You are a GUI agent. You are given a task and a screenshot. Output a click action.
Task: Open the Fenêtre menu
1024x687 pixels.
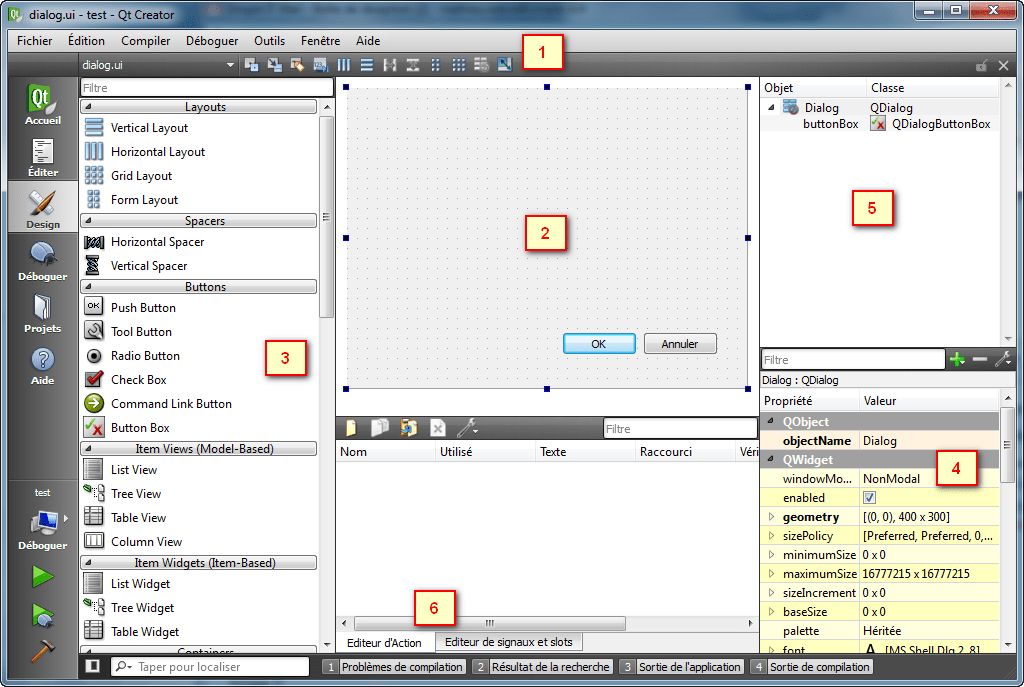[x=320, y=40]
